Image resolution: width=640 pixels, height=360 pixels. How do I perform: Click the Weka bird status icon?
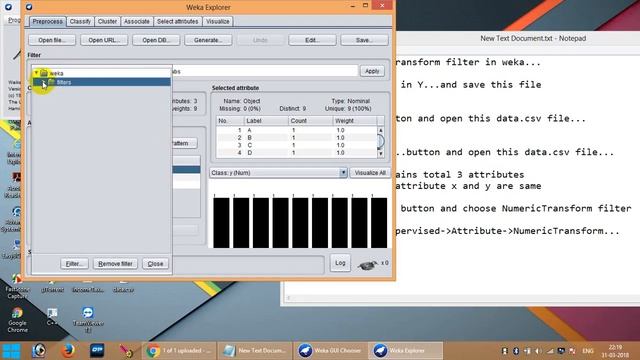[x=367, y=264]
